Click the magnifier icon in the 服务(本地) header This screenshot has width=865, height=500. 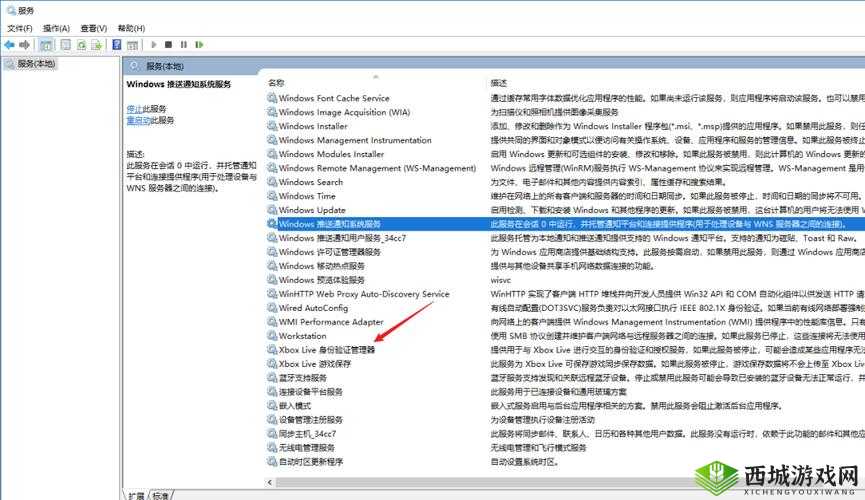[134, 66]
